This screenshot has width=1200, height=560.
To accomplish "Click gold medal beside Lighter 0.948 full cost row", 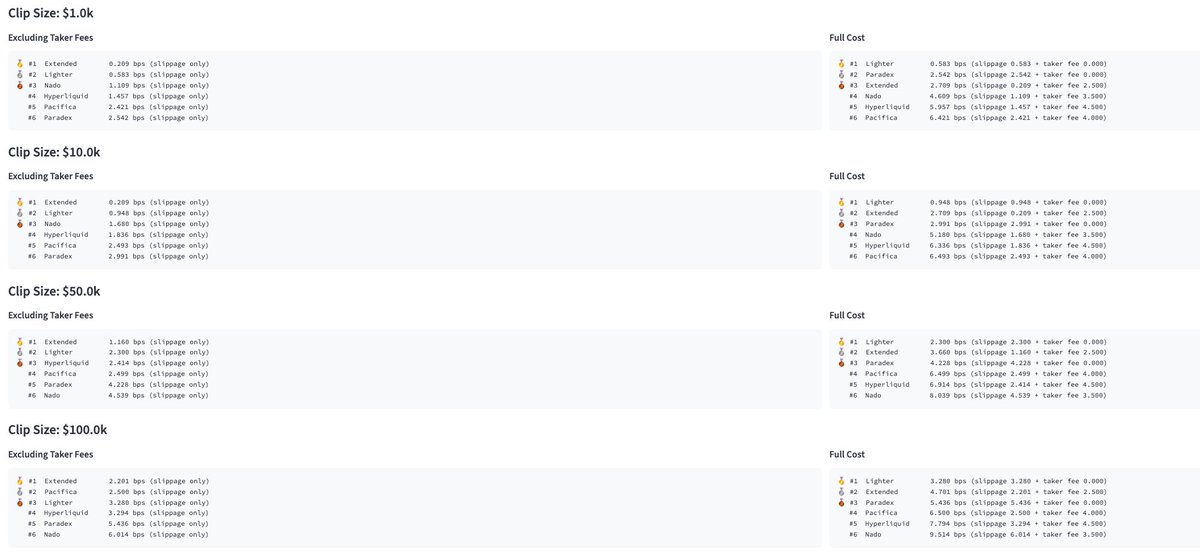I will coord(841,202).
